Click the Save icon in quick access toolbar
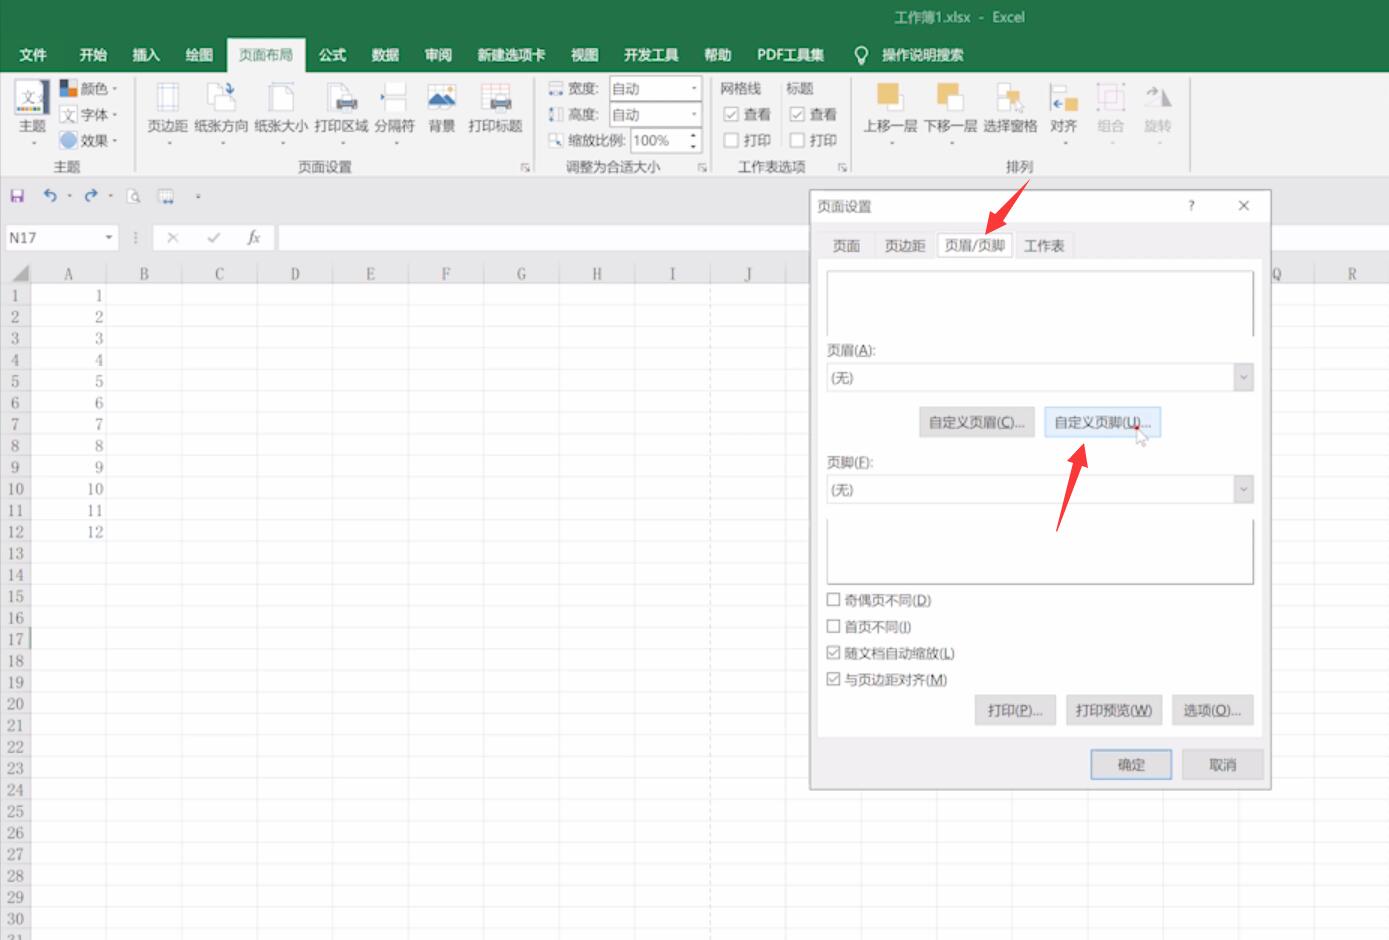Image resolution: width=1389 pixels, height=940 pixels. 17,196
